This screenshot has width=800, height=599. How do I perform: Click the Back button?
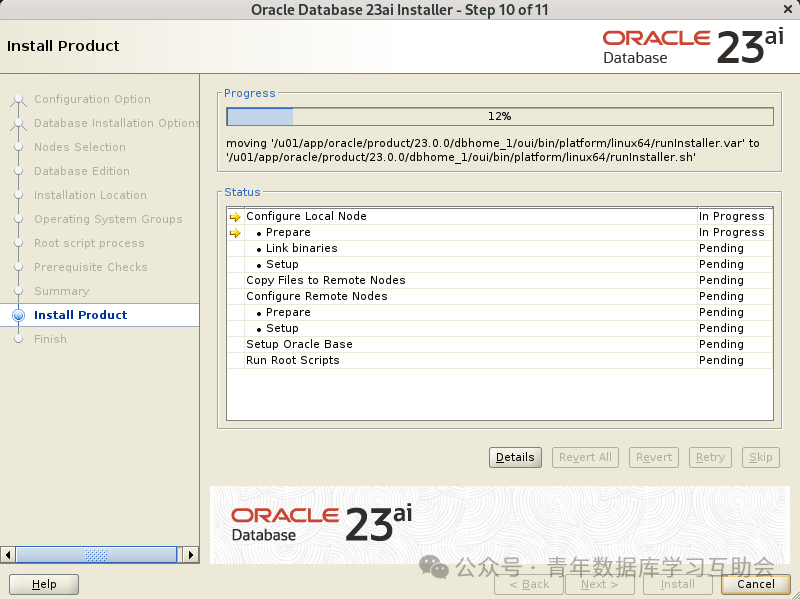tap(529, 584)
